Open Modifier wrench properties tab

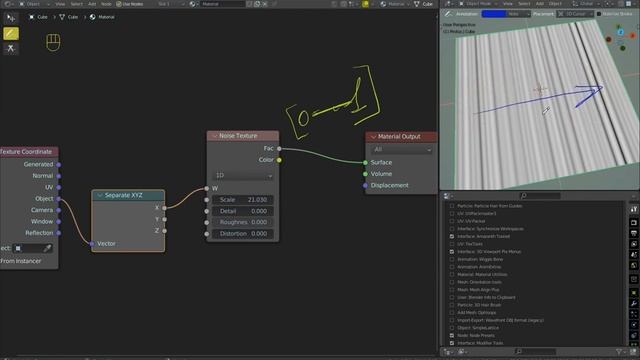[x=633, y=304]
